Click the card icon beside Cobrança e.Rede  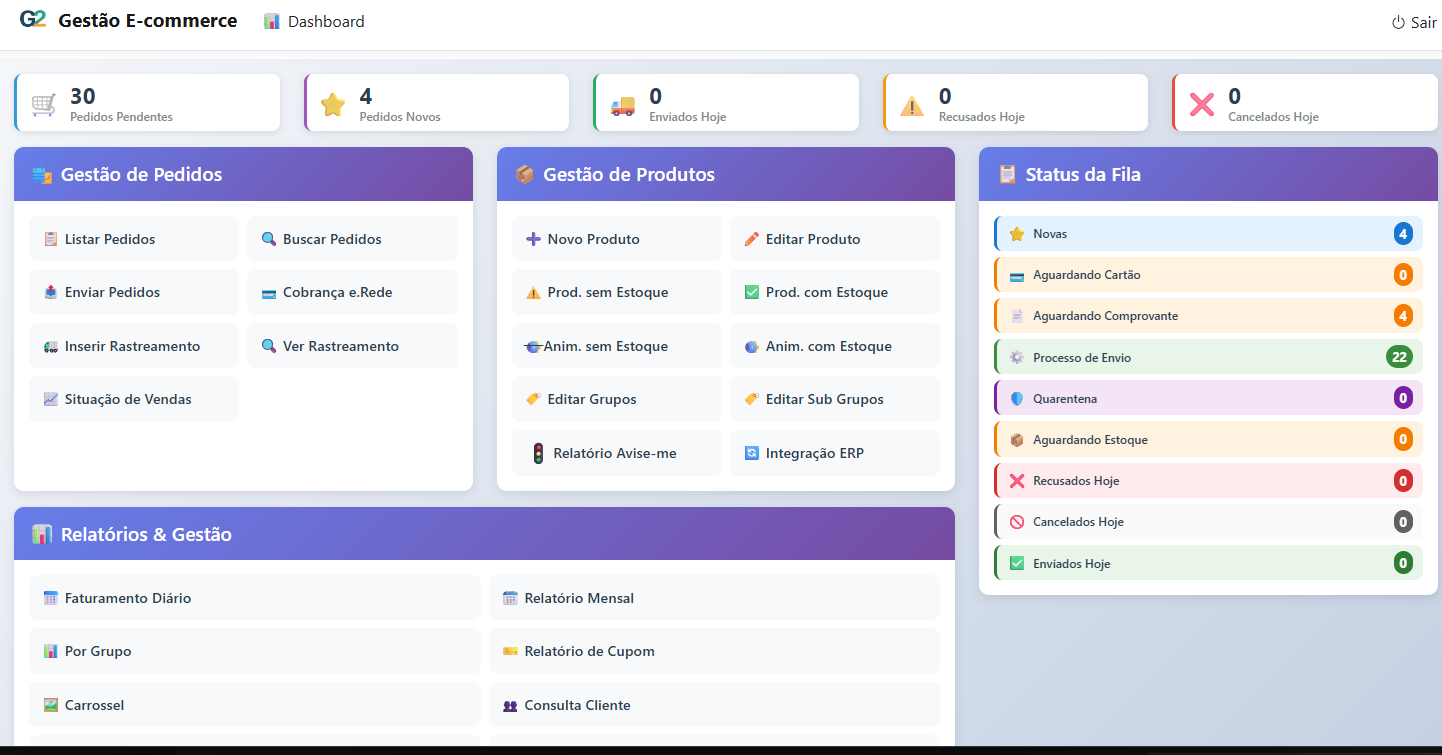(269, 293)
